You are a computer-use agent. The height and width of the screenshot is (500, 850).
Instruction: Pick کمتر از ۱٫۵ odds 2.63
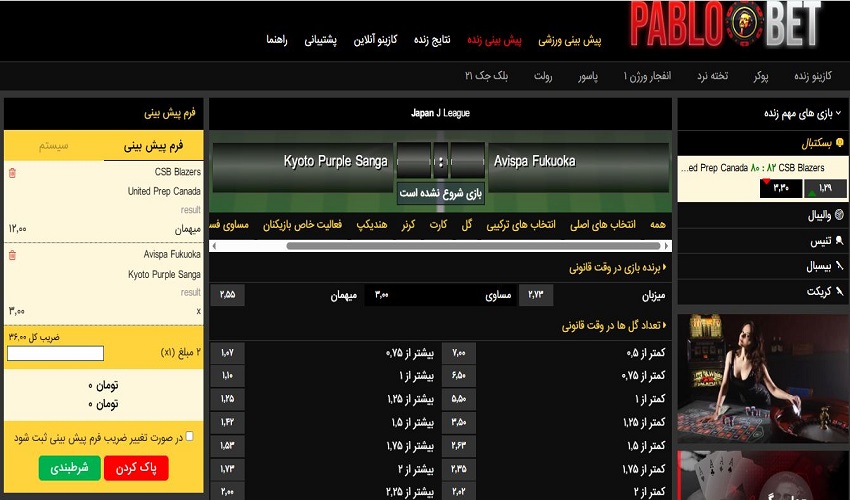tap(459, 446)
